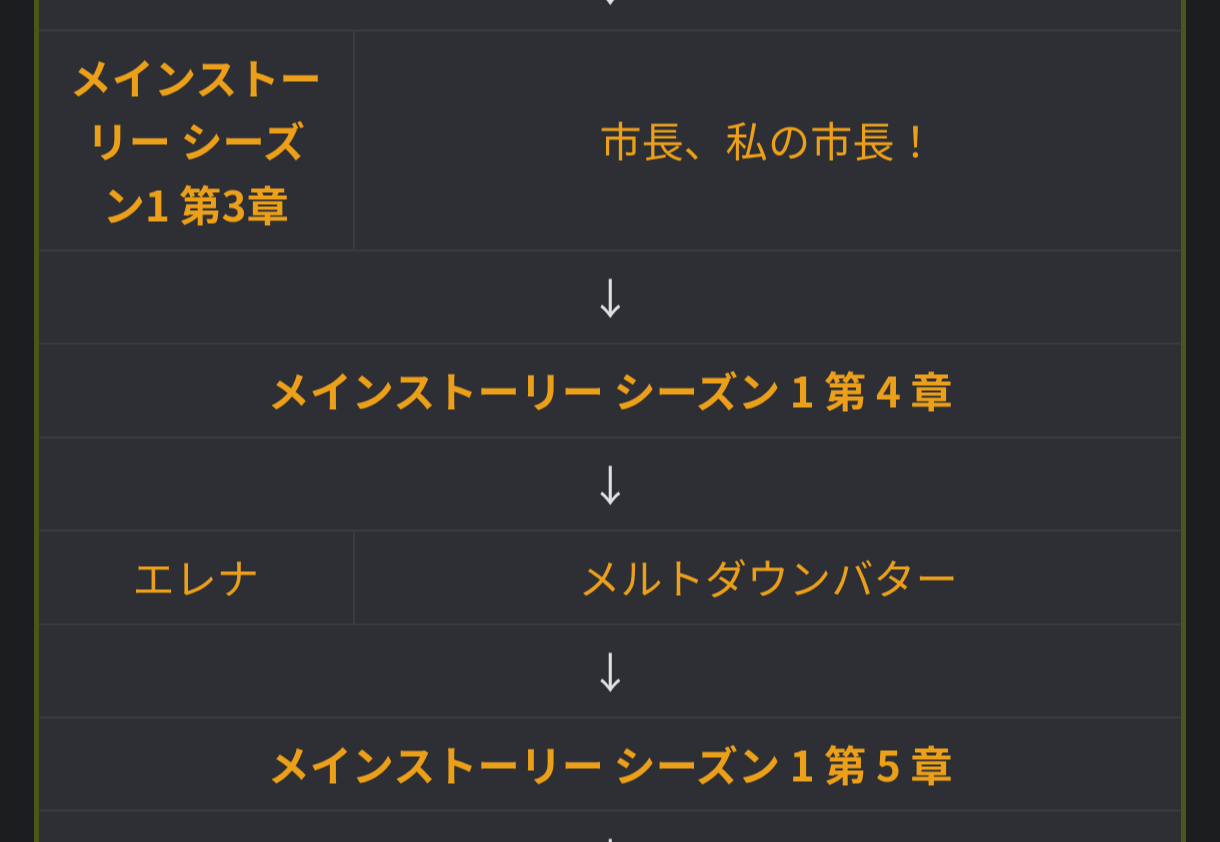
Task: Click empty cell area right of メルトダウンバター
Action: pyautogui.click(x=1070, y=579)
